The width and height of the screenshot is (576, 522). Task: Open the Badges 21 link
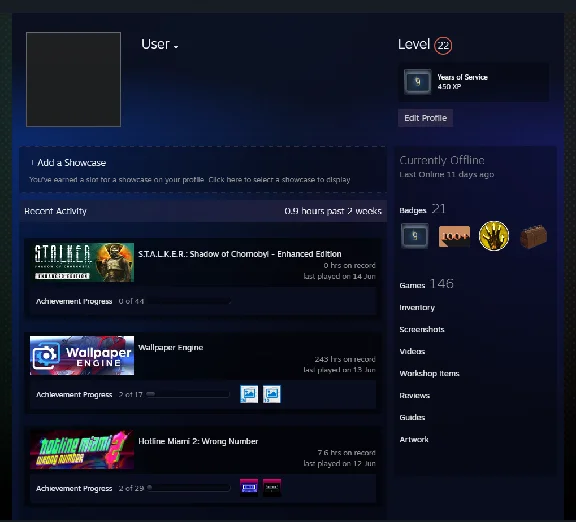422,209
